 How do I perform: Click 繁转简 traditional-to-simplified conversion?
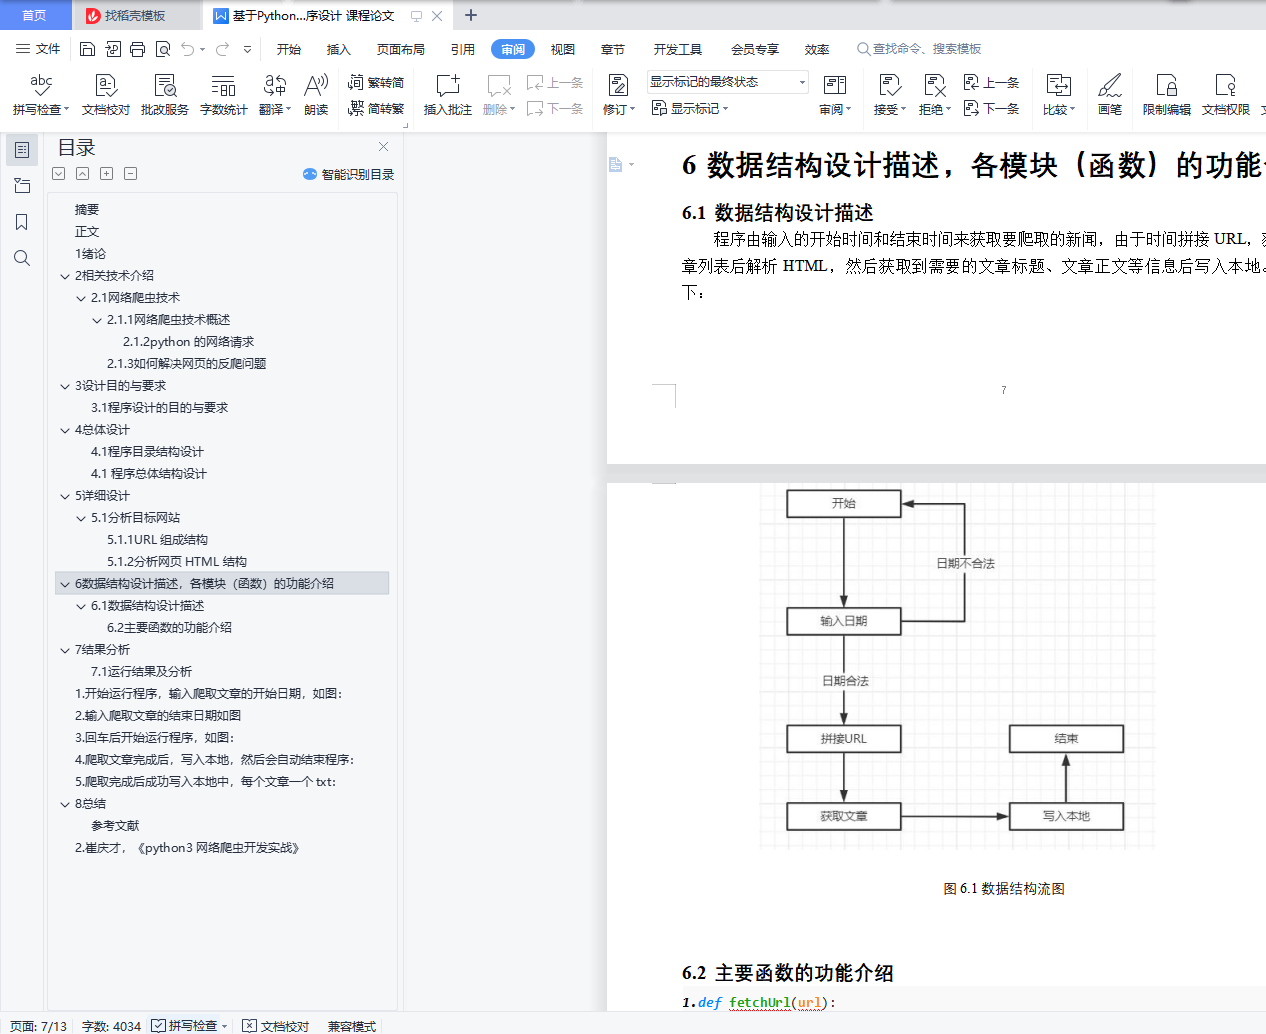(376, 83)
